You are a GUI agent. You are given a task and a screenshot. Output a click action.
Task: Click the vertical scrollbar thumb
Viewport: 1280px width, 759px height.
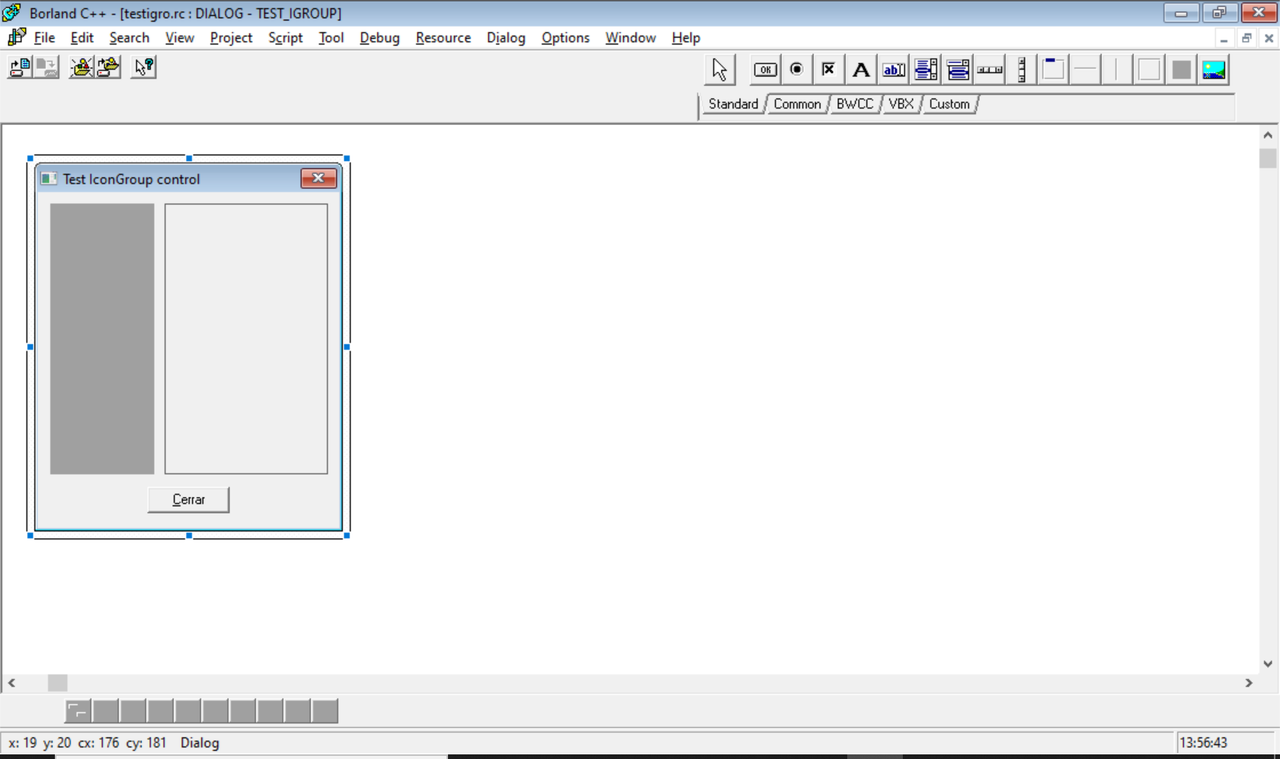1268,158
